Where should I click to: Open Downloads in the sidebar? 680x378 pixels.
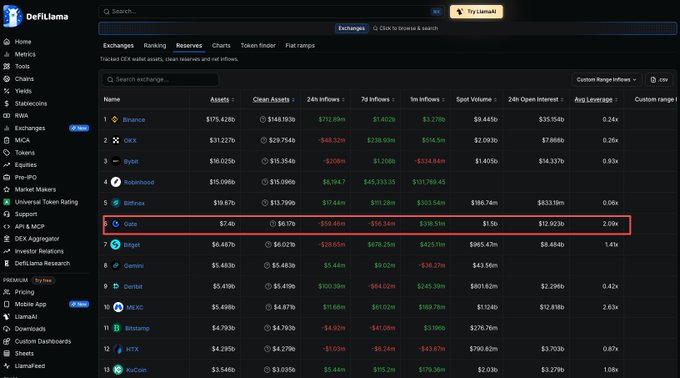coord(30,329)
